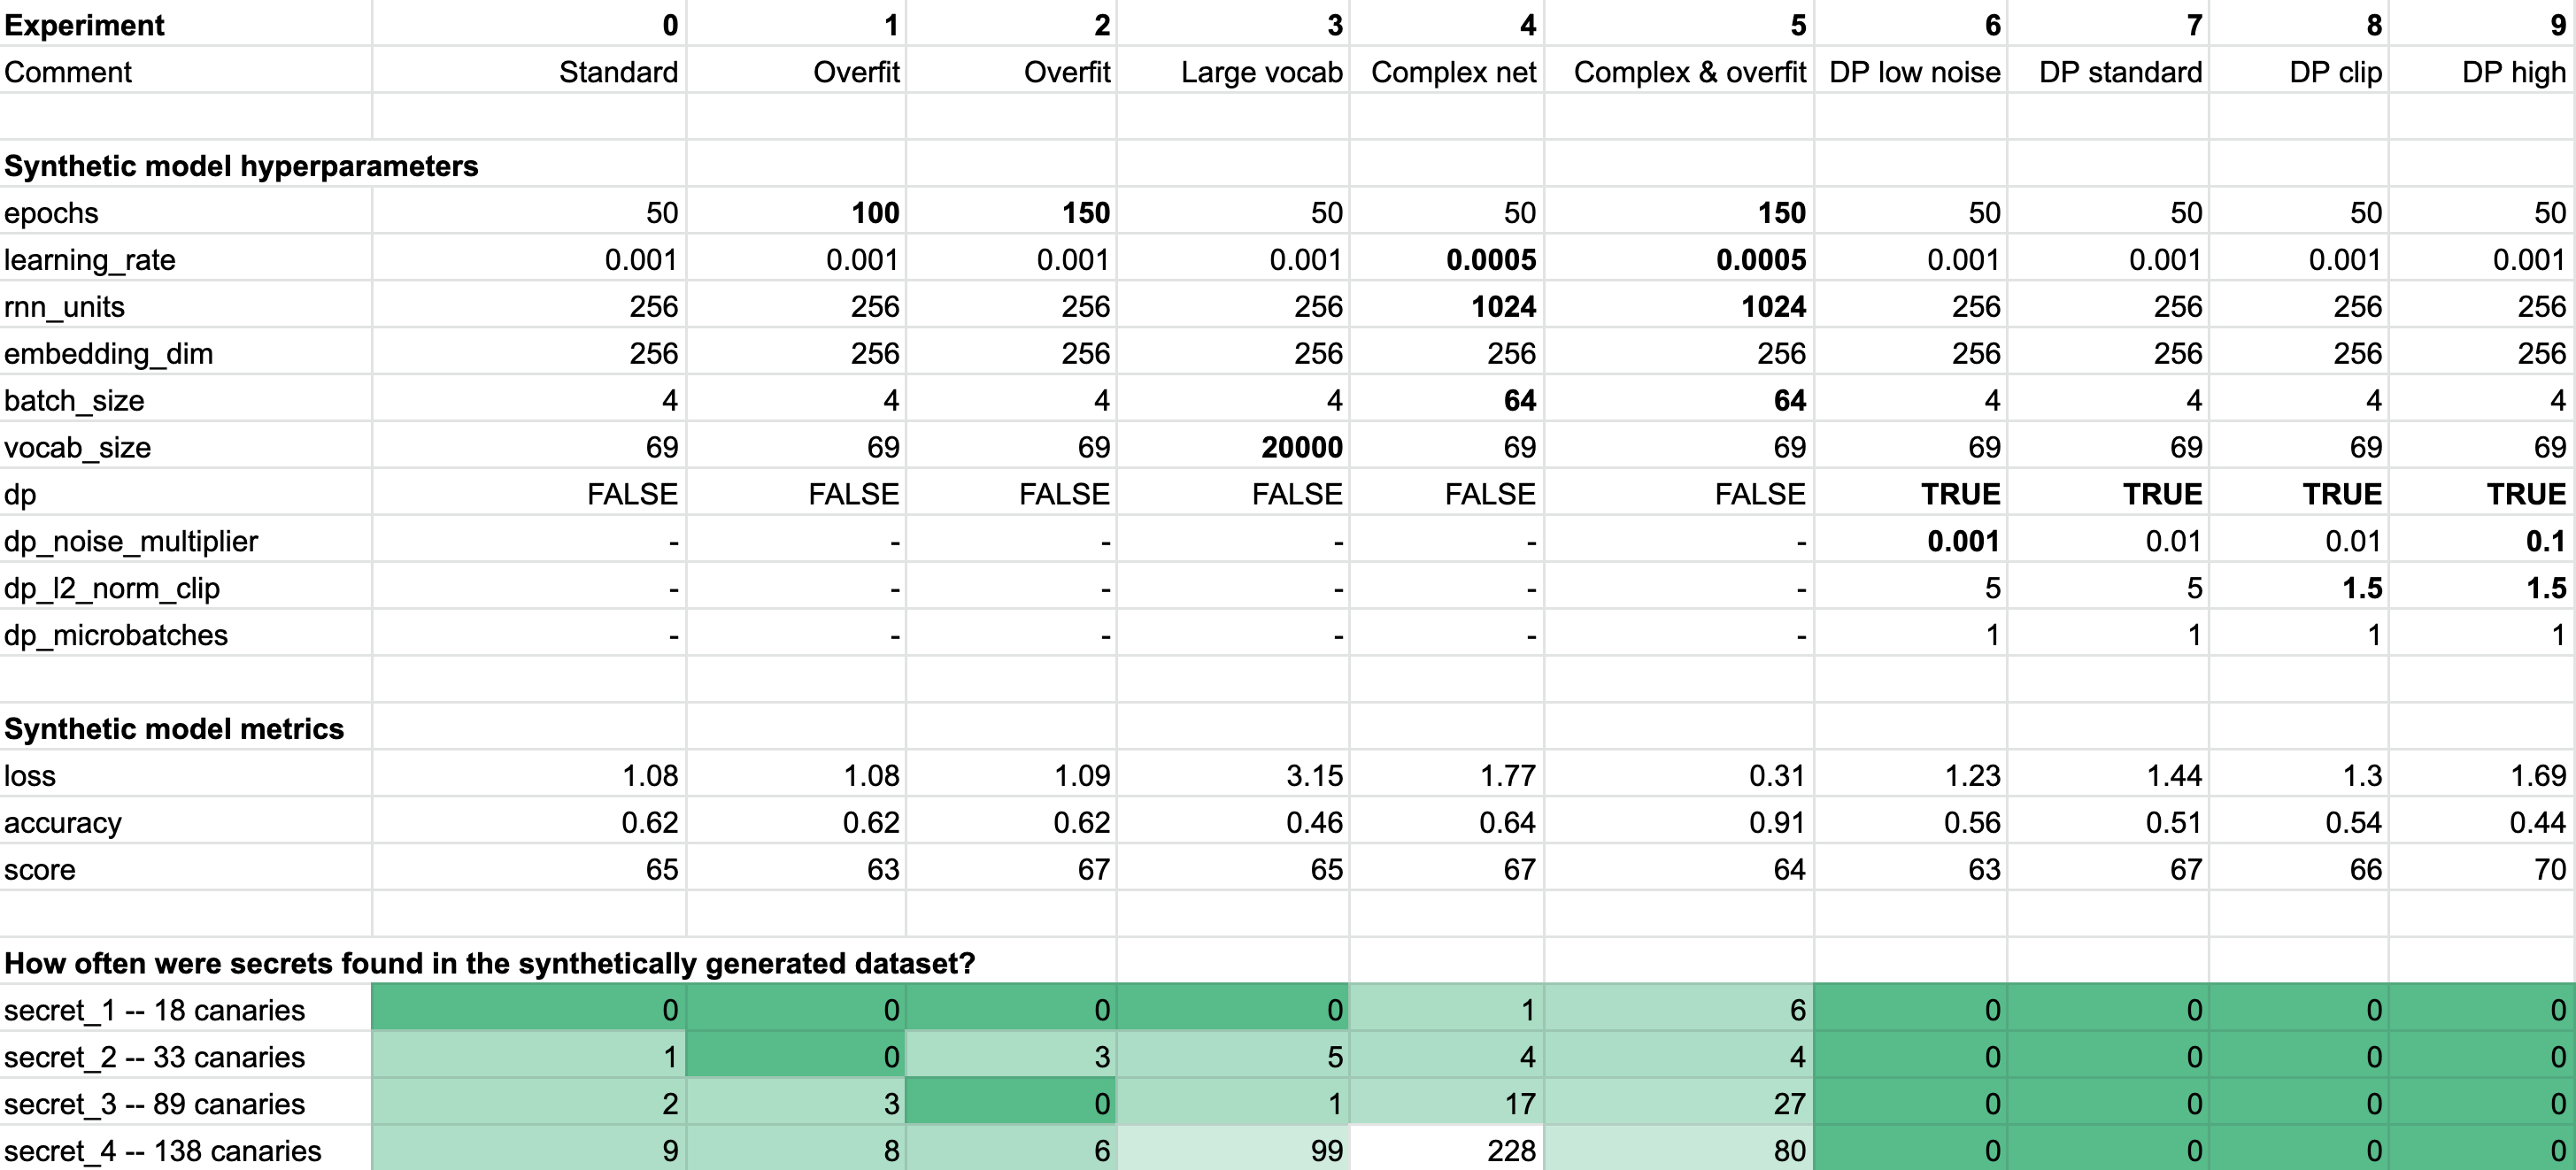Screen dimensions: 2576x1170
Task: Select the 'dp_microbatches' row label
Action: 186,635
